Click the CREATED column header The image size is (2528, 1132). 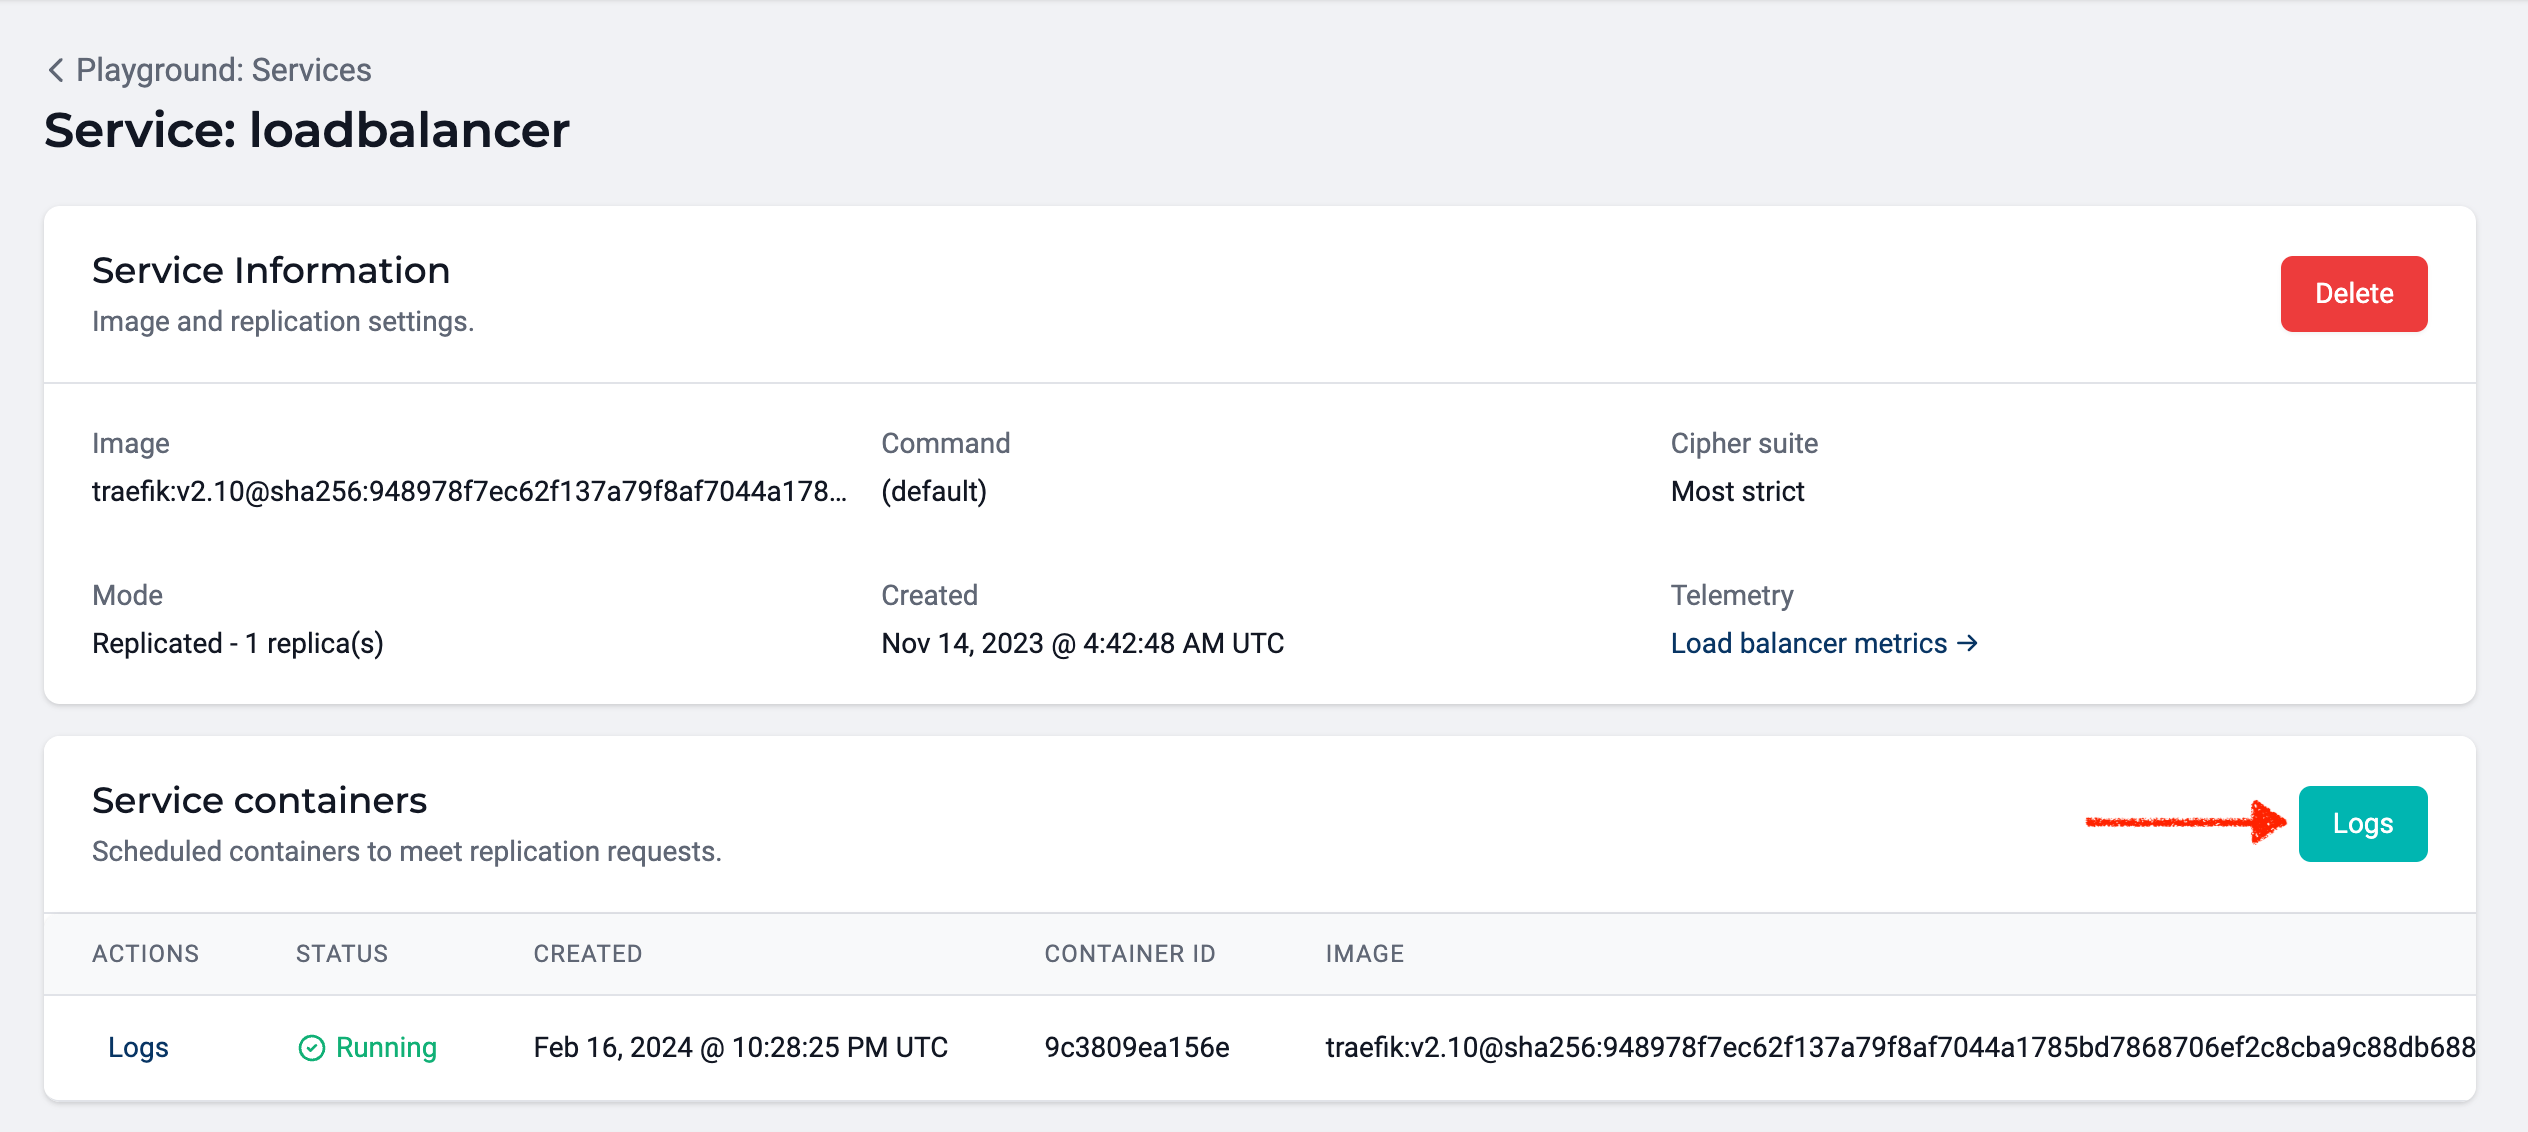(588, 953)
